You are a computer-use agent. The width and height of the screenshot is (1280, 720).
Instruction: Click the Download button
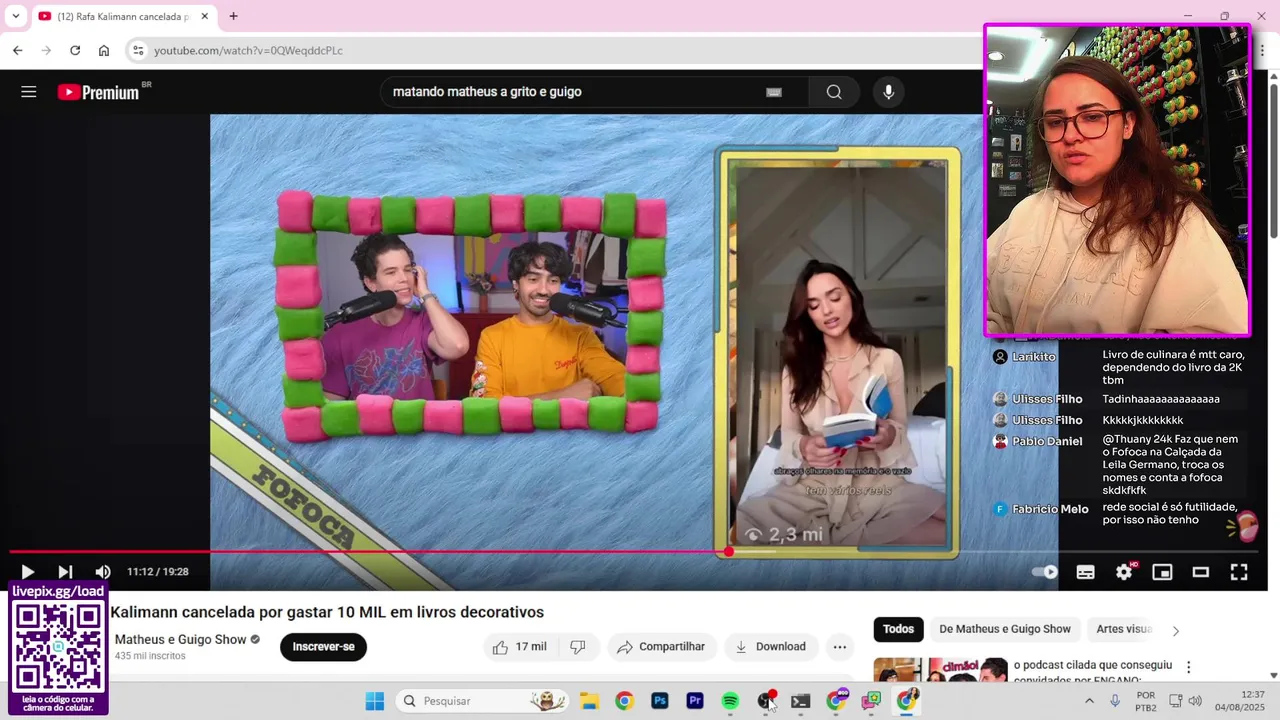point(771,647)
